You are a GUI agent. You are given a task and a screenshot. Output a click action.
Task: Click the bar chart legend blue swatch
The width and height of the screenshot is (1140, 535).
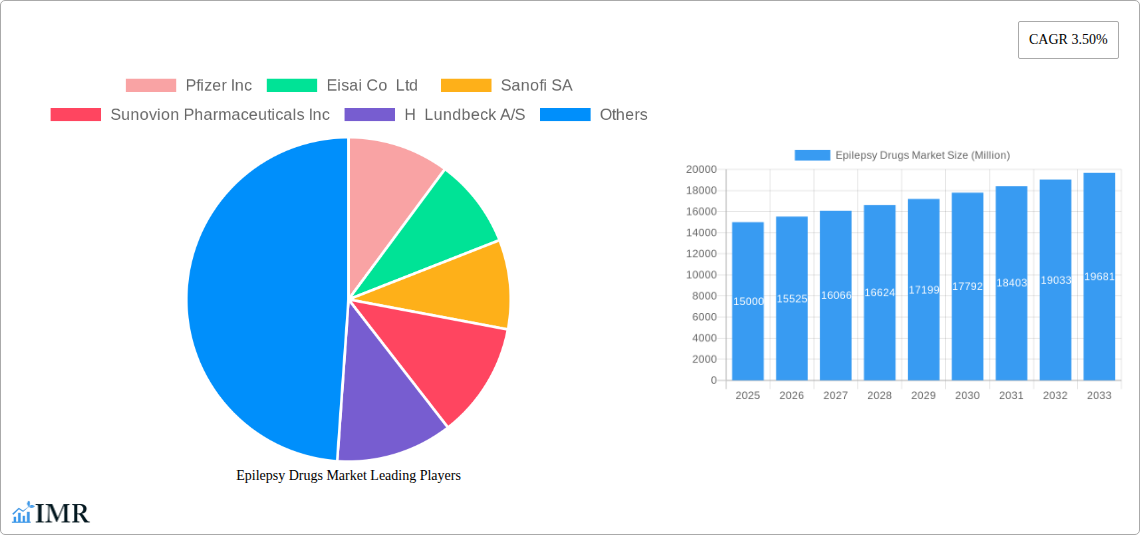[812, 155]
